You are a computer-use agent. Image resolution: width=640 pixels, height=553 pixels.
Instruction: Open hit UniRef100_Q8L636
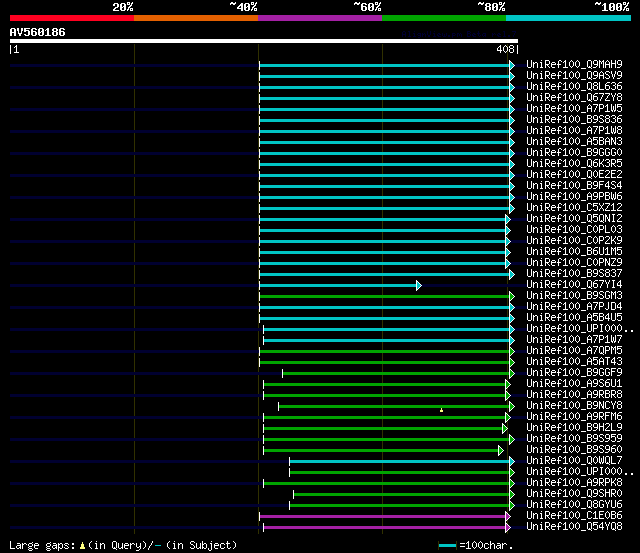coord(574,87)
